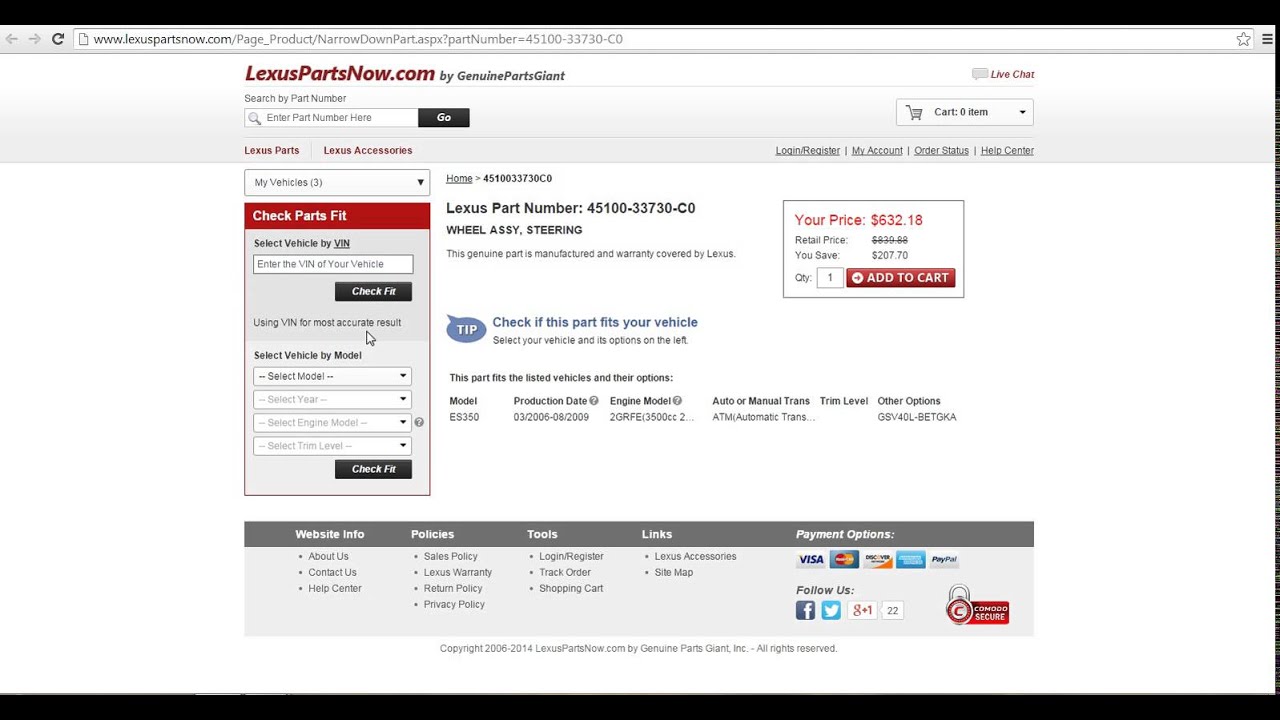The image size is (1280, 720).
Task: Click the American Express payment icon
Action: click(911, 560)
